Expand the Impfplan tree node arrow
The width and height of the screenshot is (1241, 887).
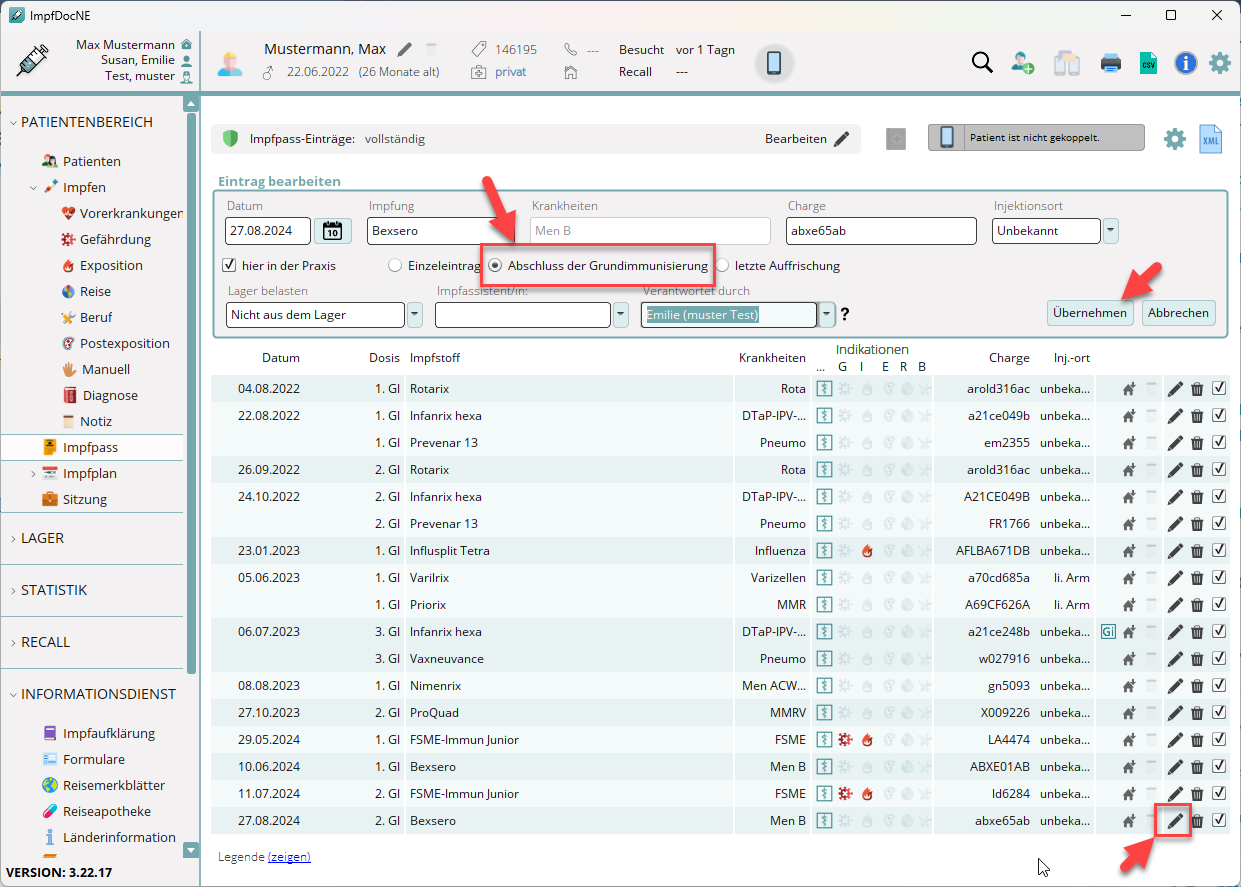pos(33,474)
